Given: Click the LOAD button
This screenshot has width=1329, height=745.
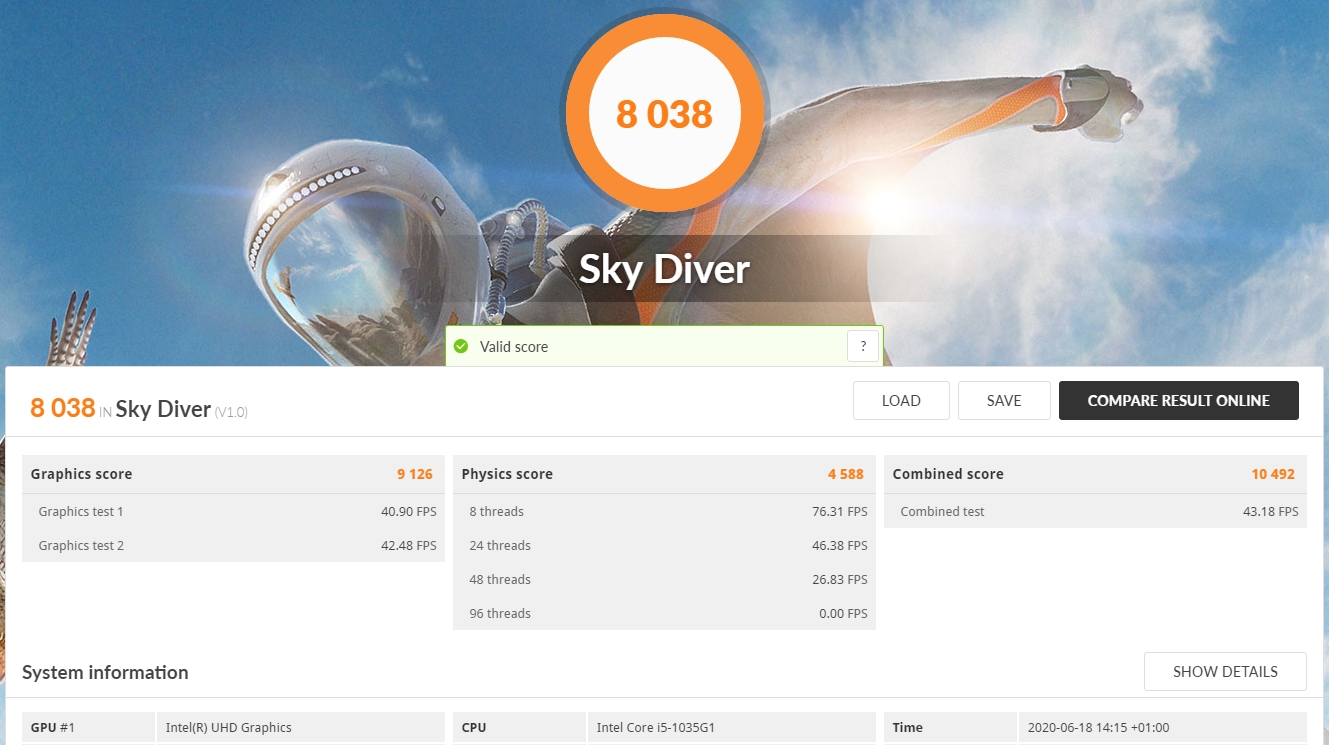Looking at the screenshot, I should pos(901,401).
